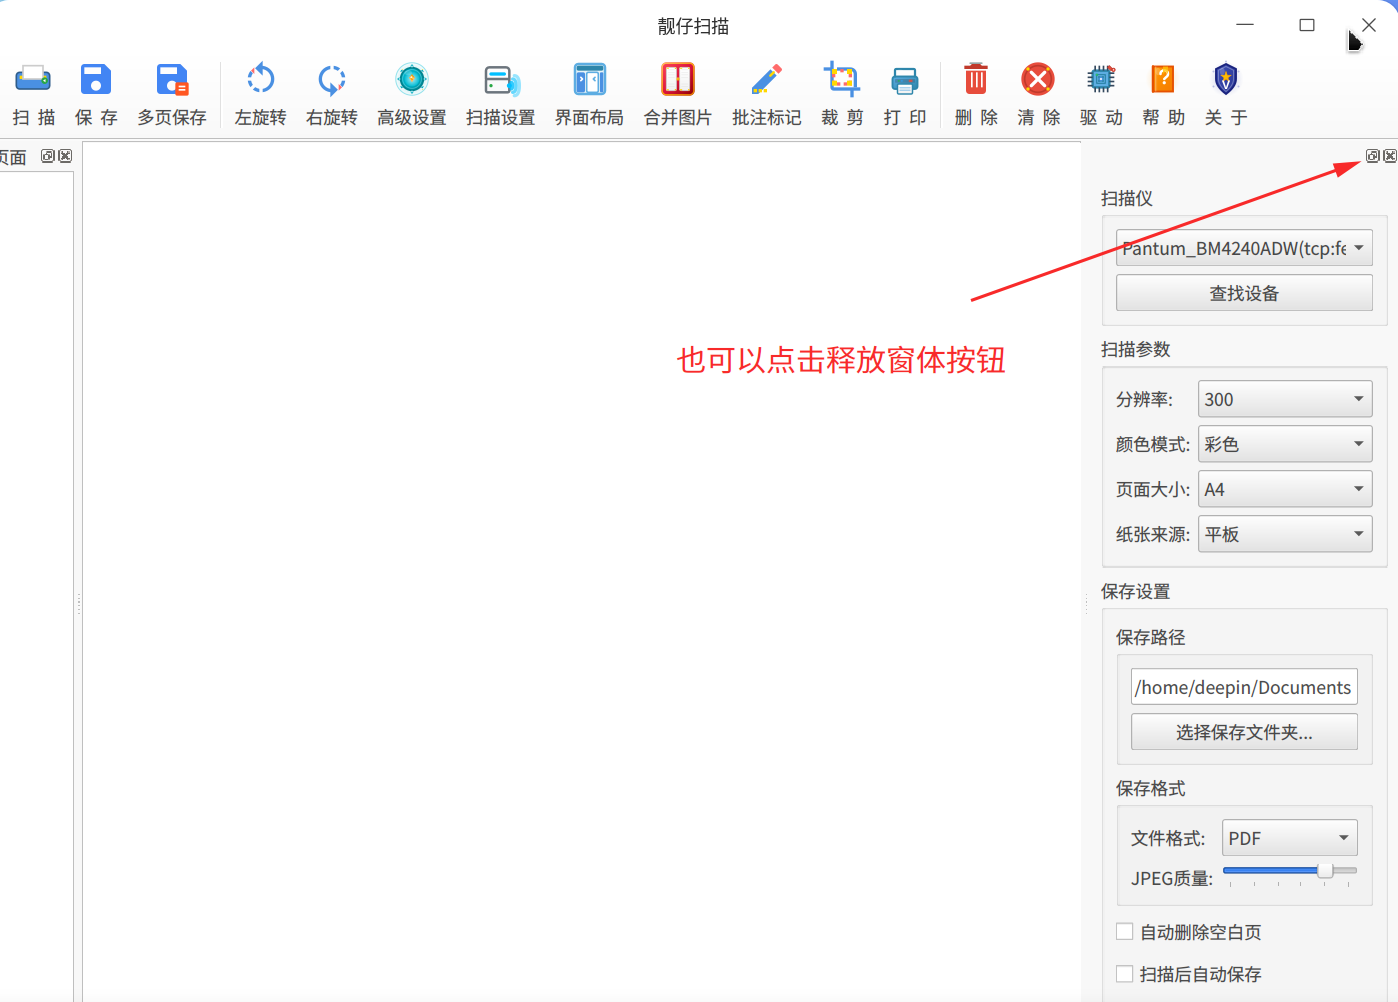
Task: Open 帮助 help icon
Action: click(1163, 80)
